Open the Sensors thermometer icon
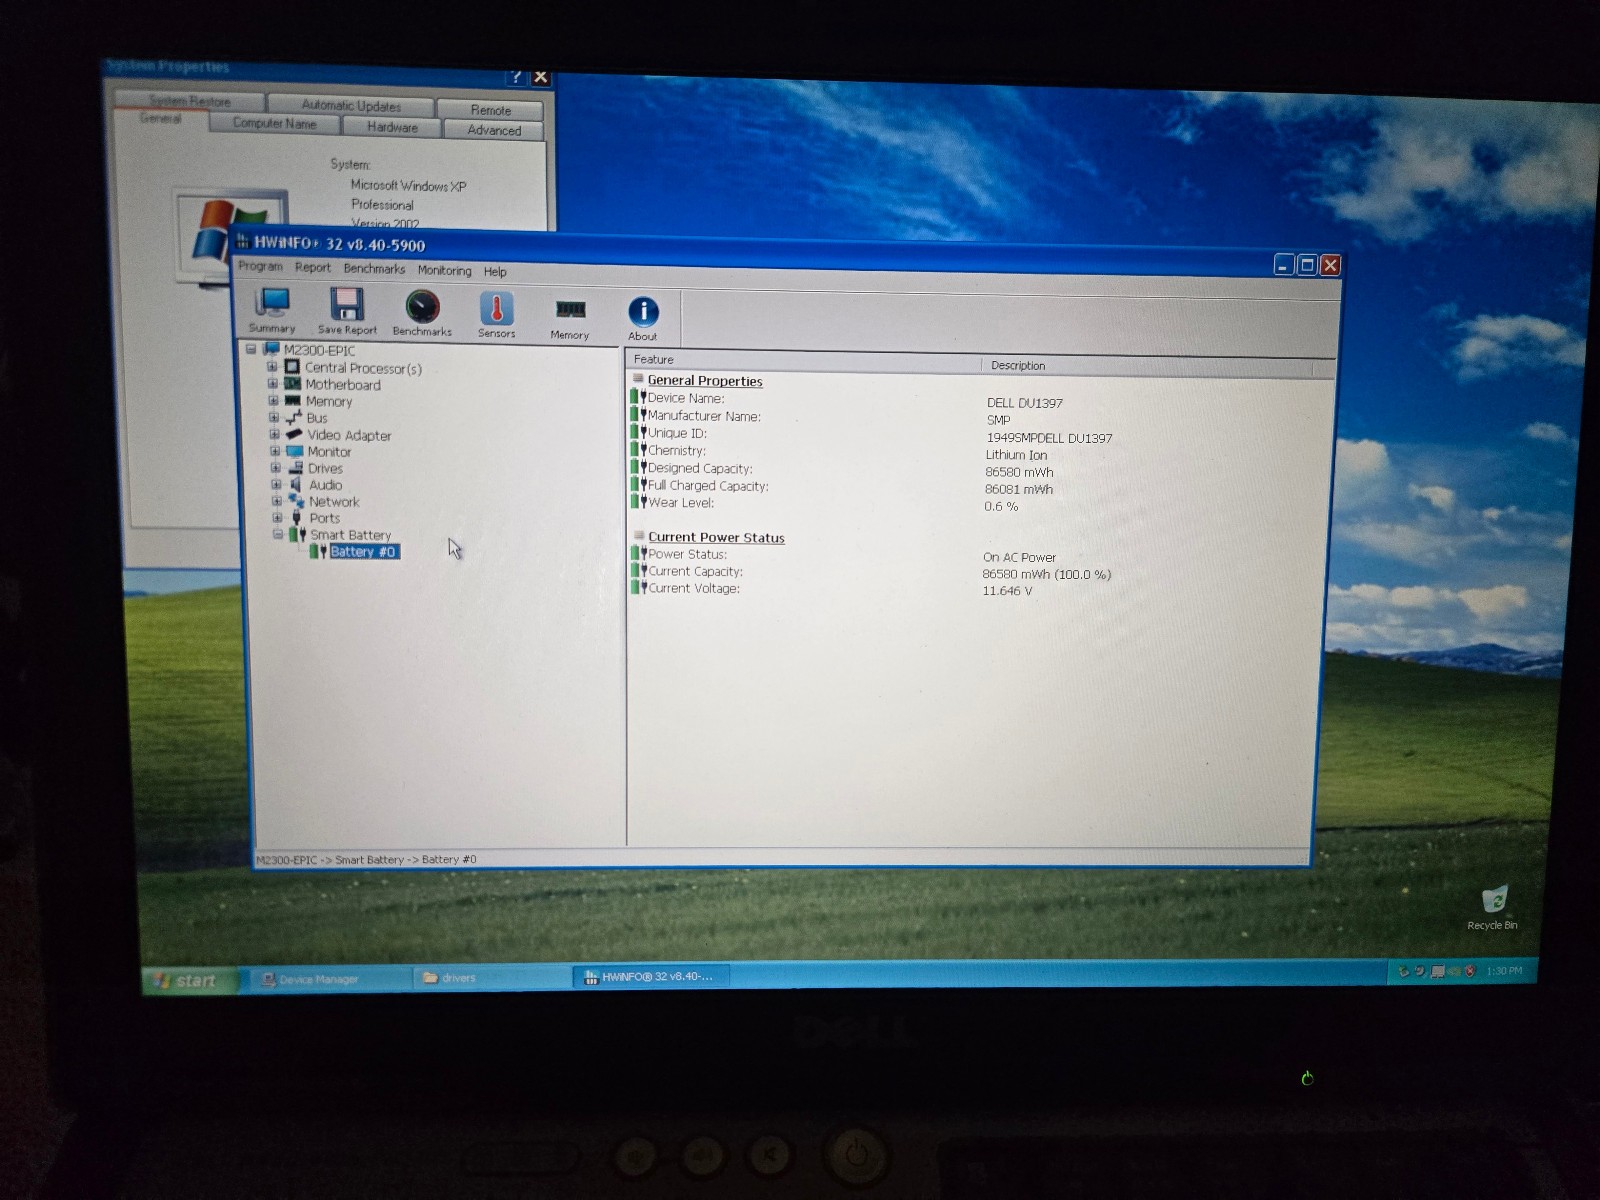1600x1200 pixels. coord(496,308)
